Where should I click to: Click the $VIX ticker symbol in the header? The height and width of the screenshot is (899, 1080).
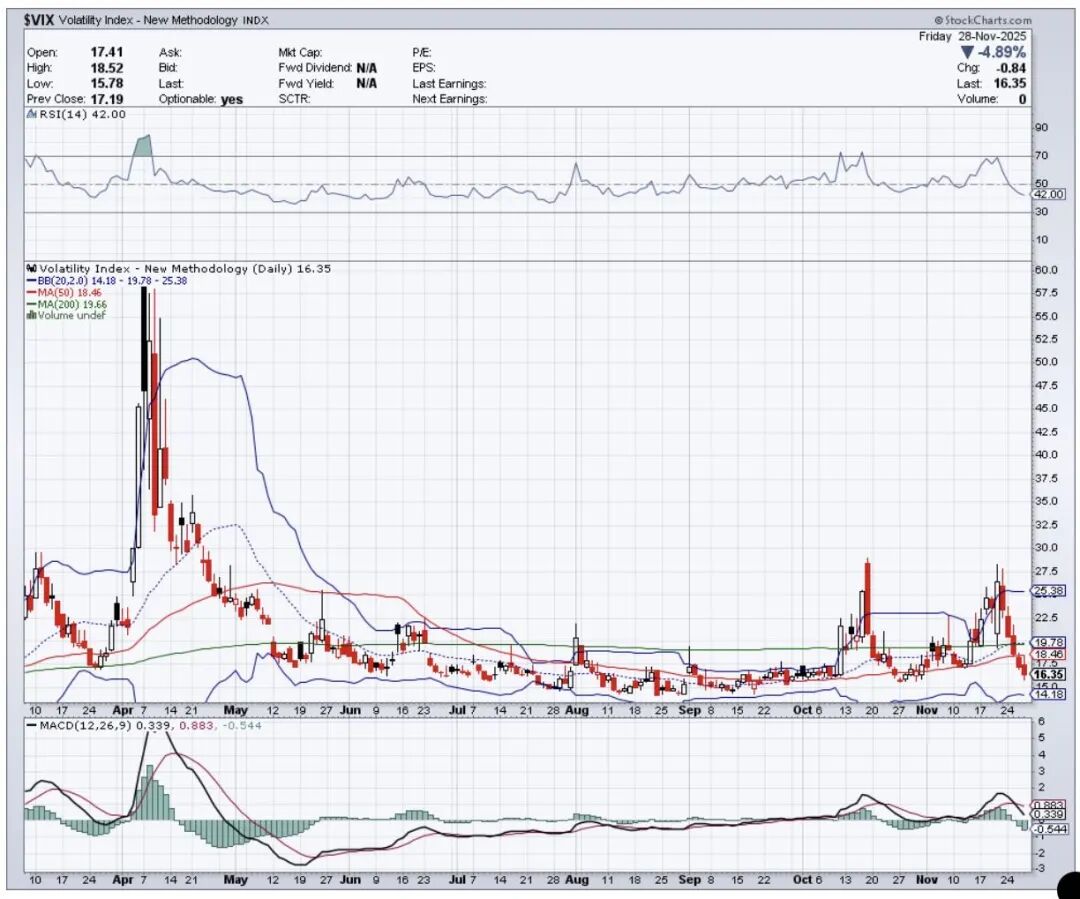pyautogui.click(x=39, y=20)
